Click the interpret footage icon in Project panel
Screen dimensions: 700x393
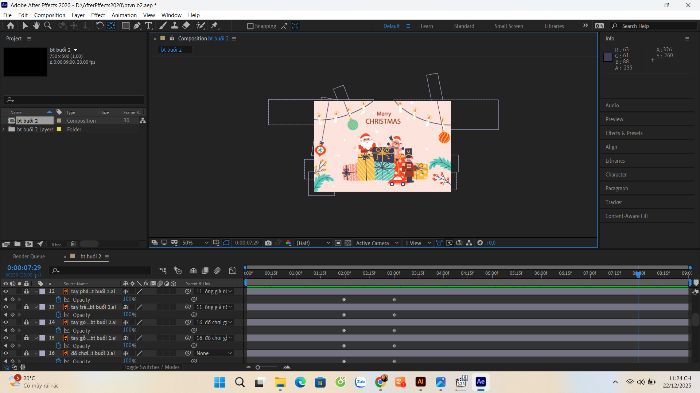pos(6,244)
